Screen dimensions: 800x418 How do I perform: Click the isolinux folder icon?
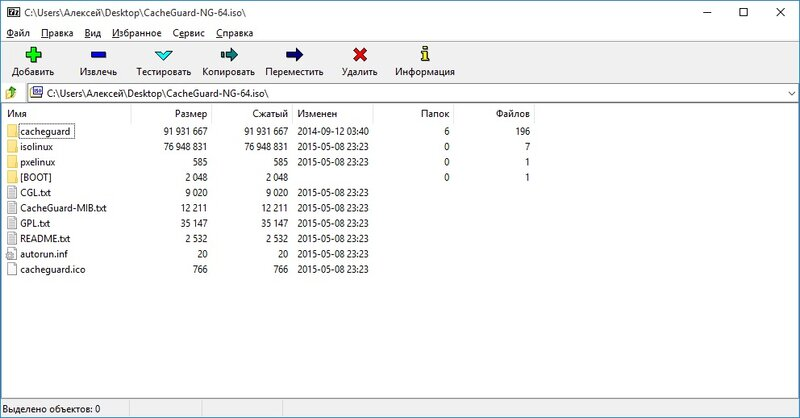click(x=12, y=146)
